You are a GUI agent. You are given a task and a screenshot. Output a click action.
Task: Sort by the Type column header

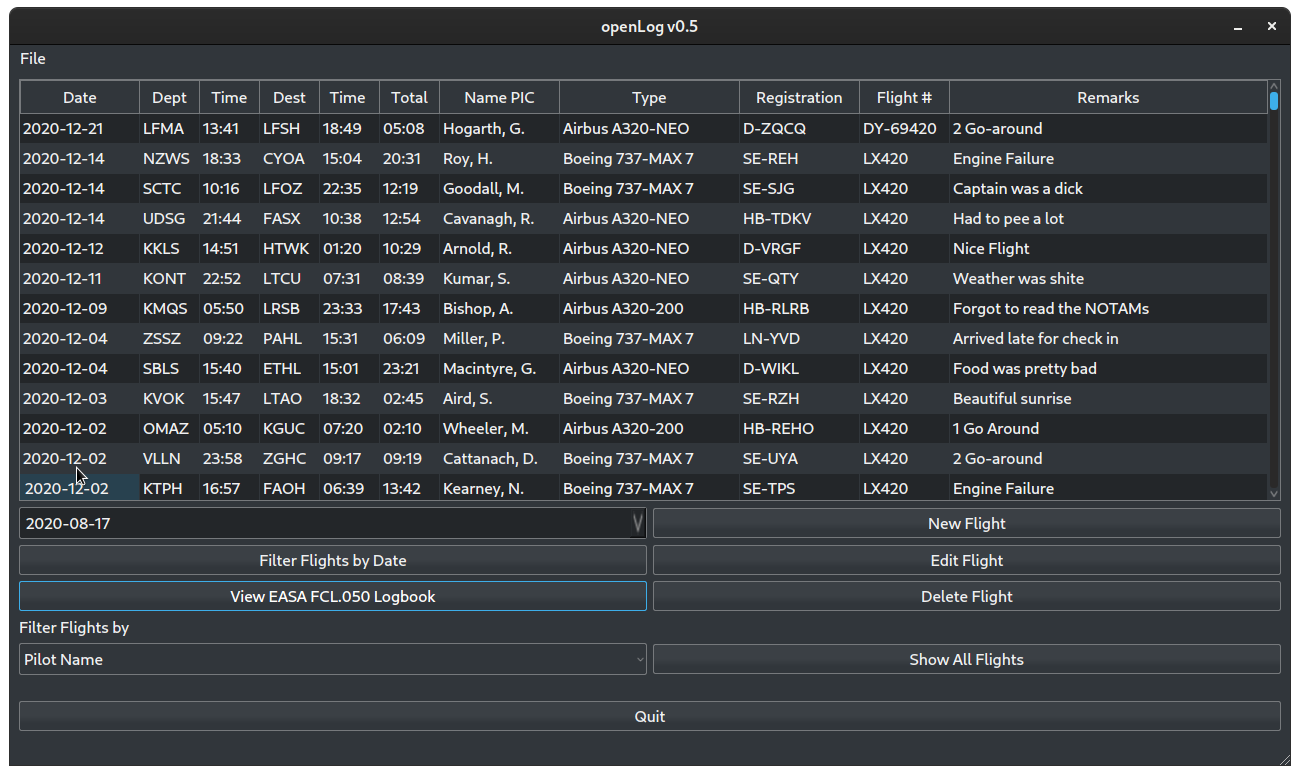649,97
